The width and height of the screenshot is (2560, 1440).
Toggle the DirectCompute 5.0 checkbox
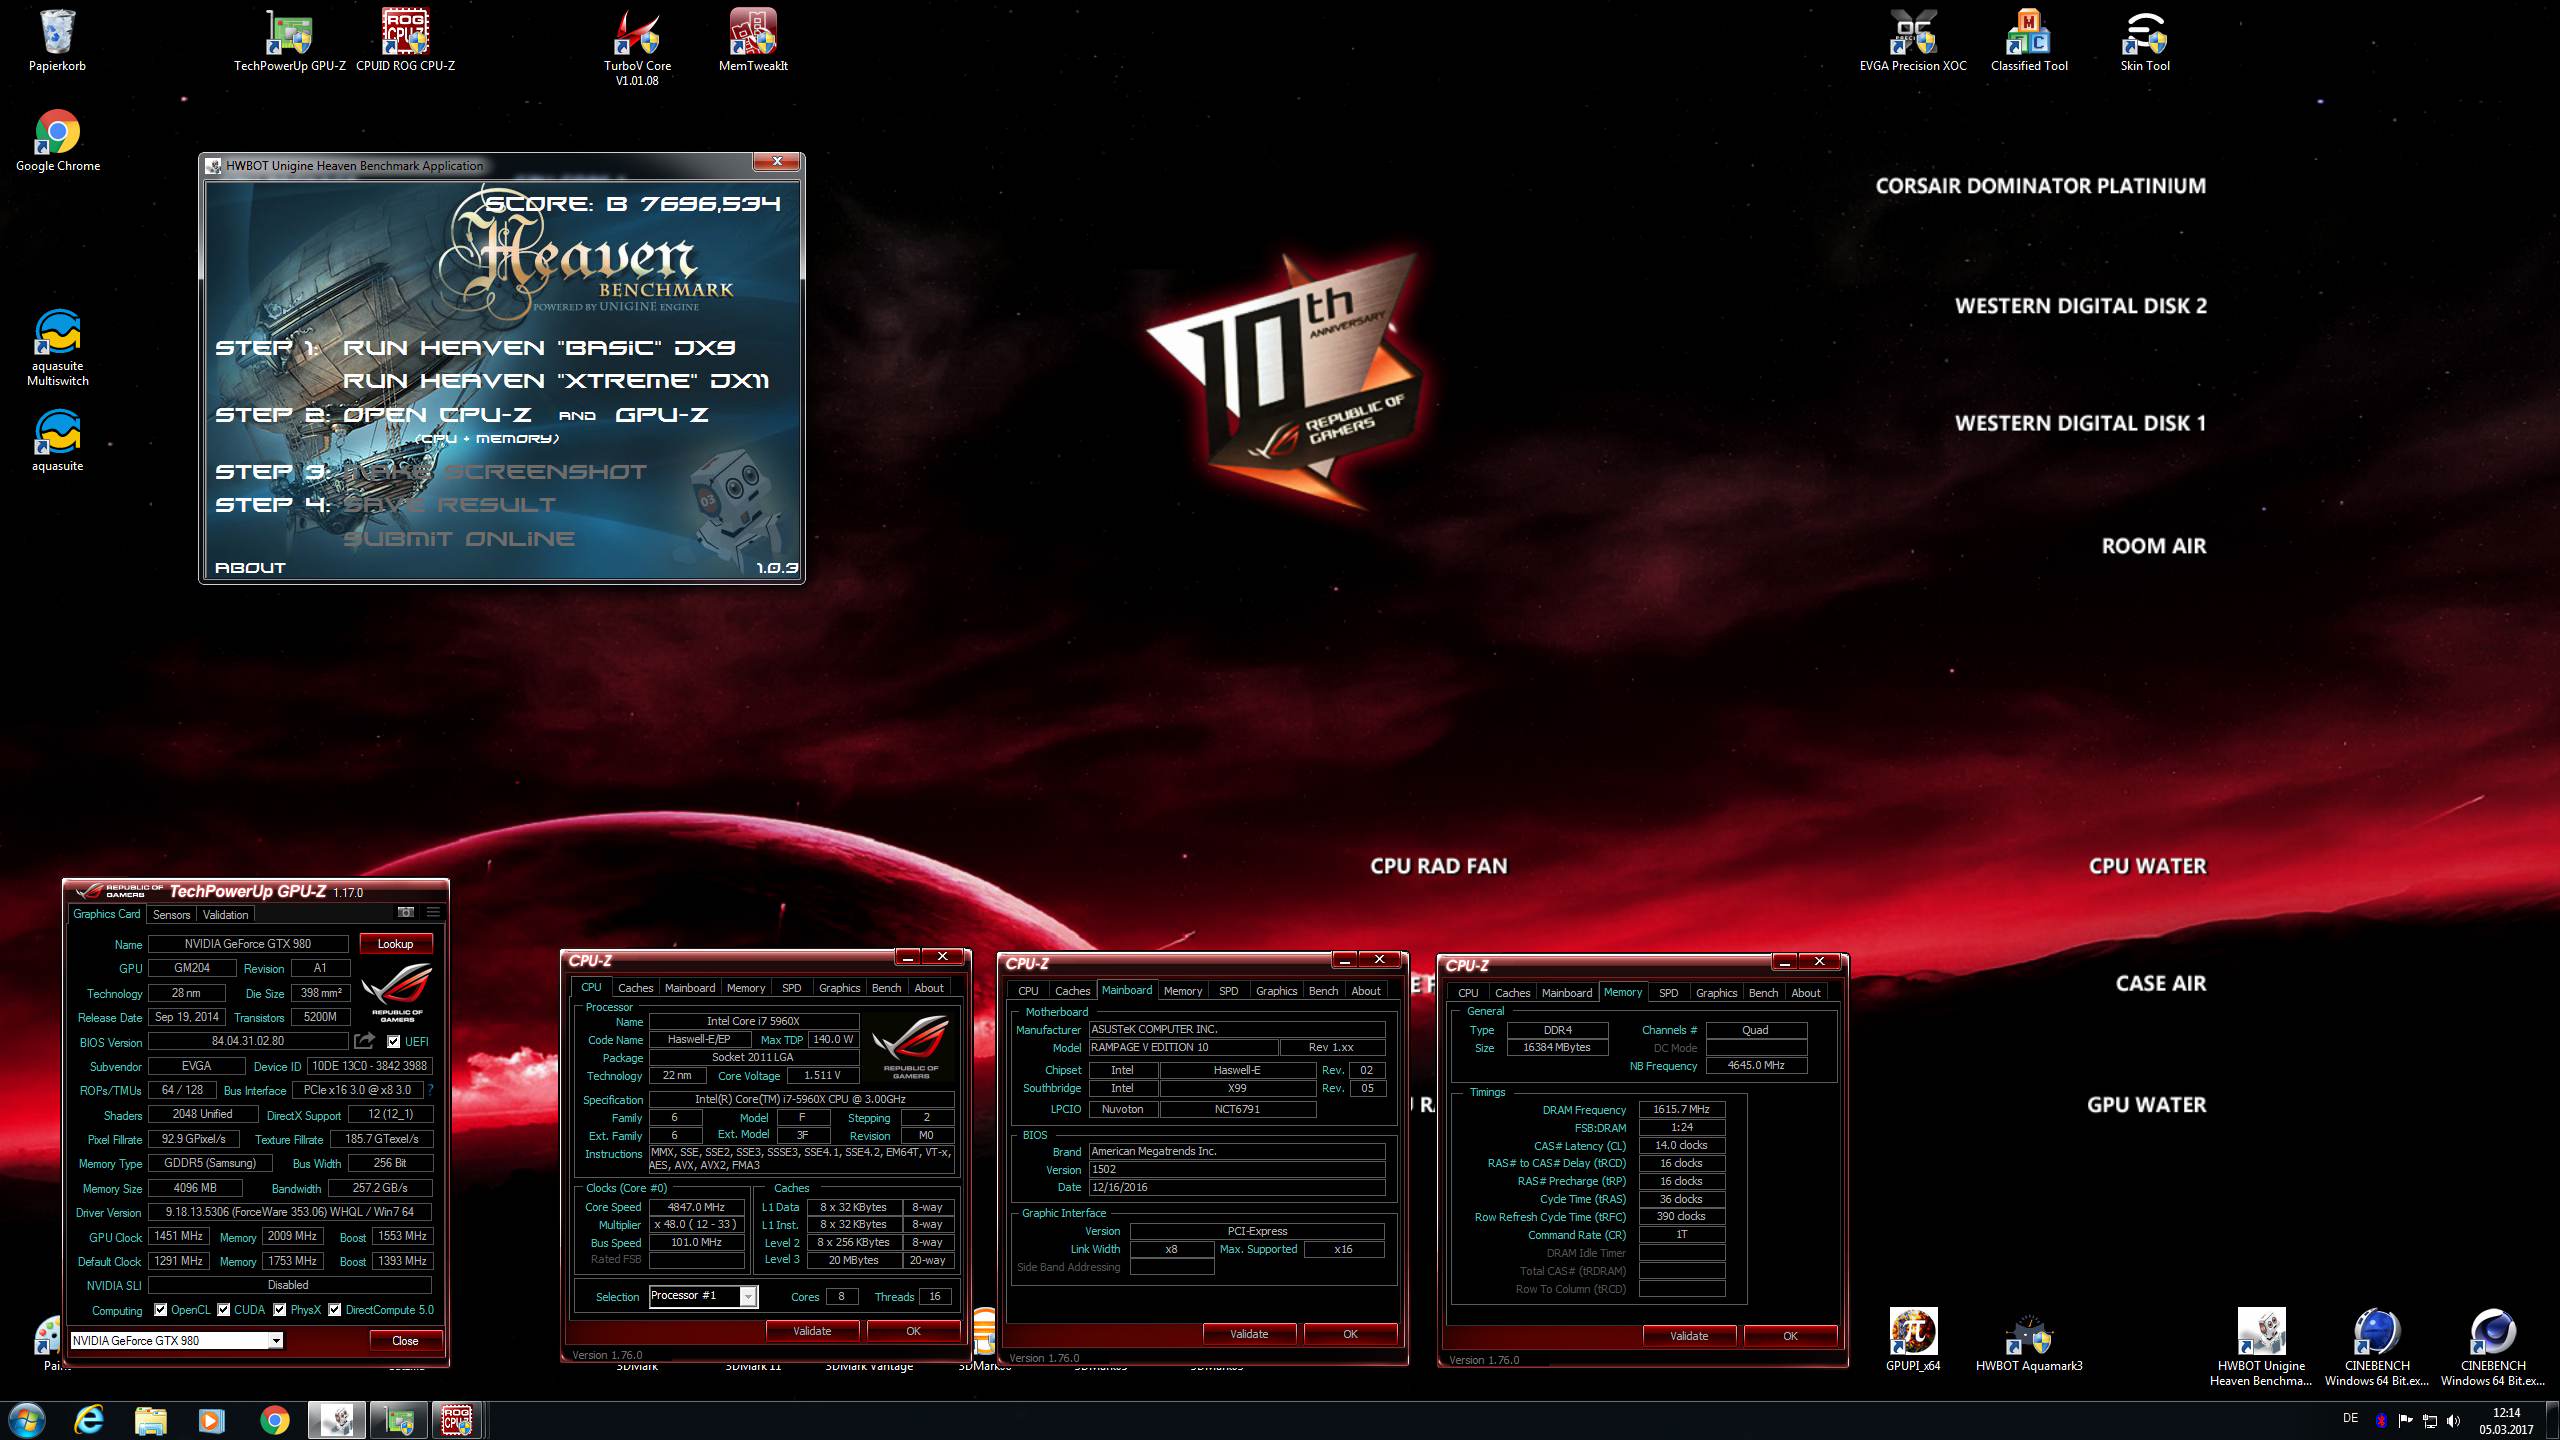click(x=335, y=1310)
